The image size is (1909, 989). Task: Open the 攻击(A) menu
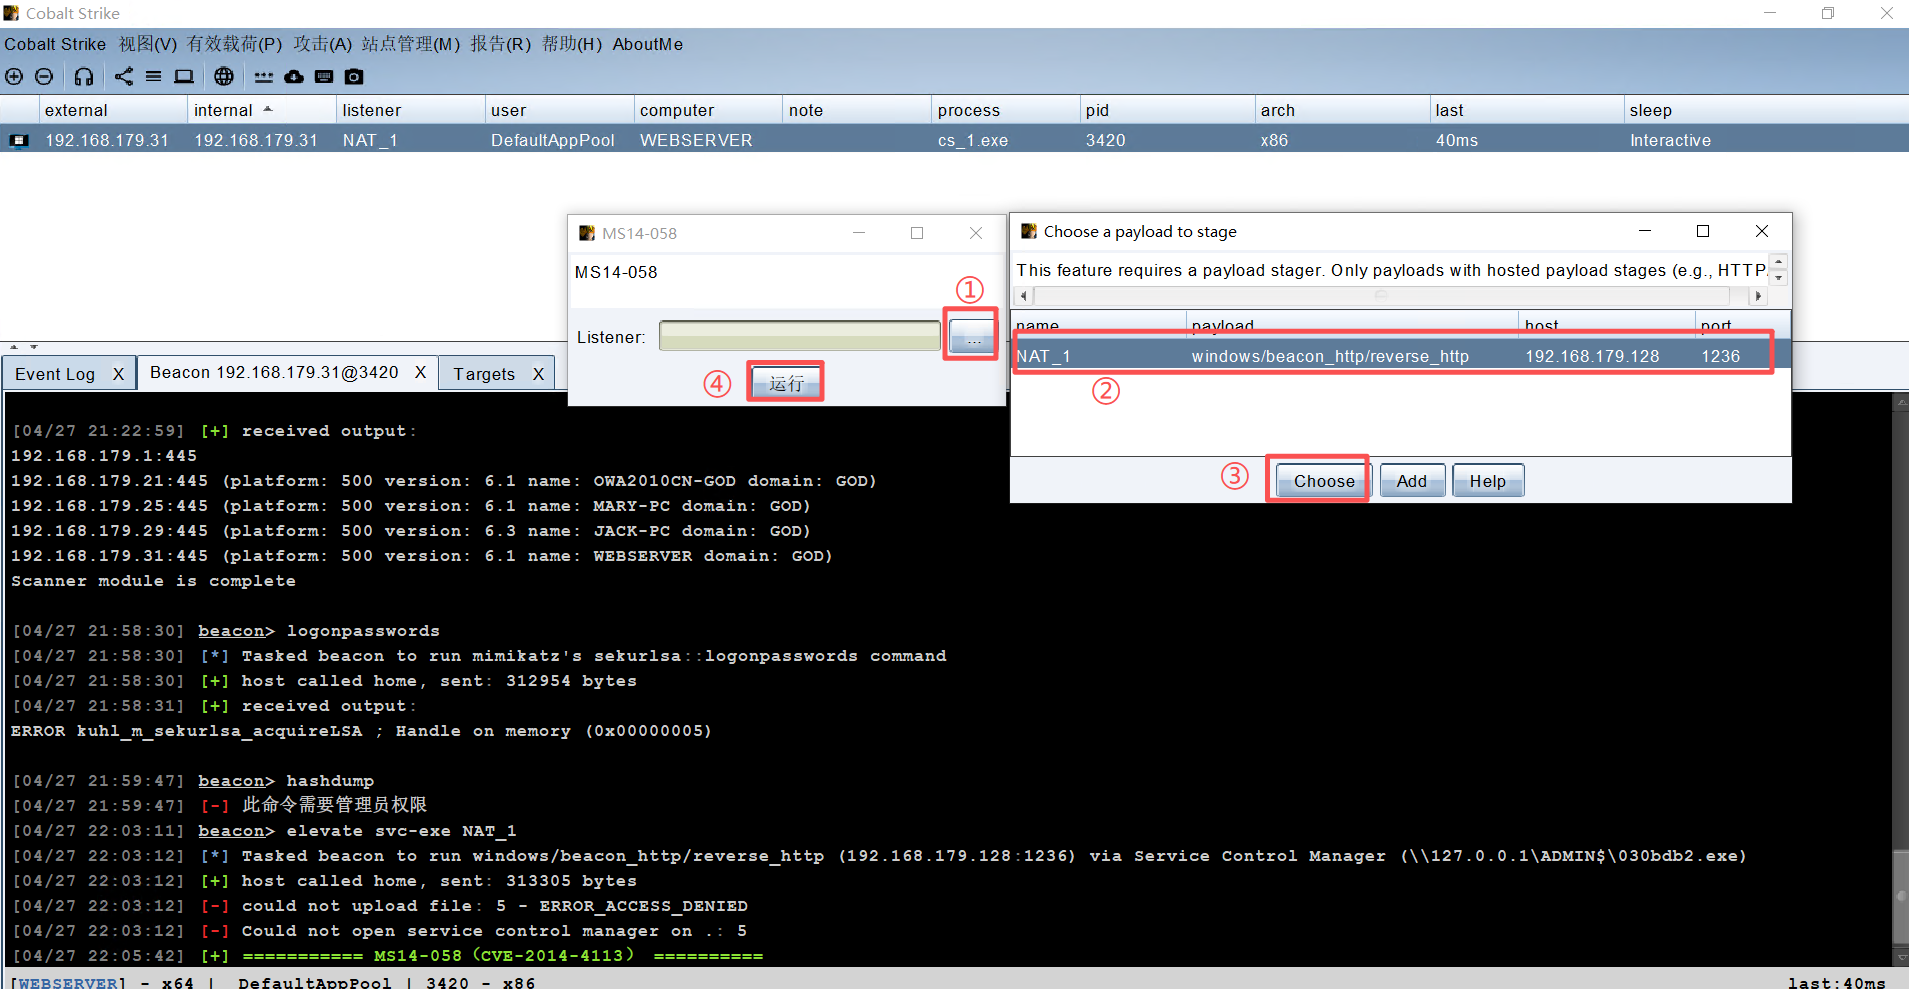(322, 44)
